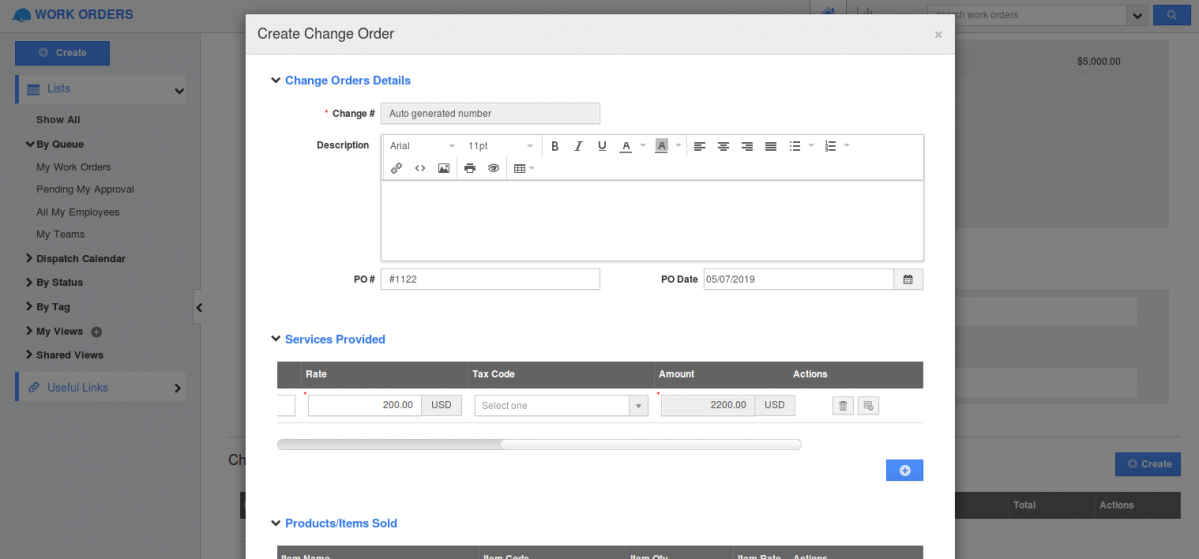
Task: Insert an image into the description
Action: coord(444,169)
